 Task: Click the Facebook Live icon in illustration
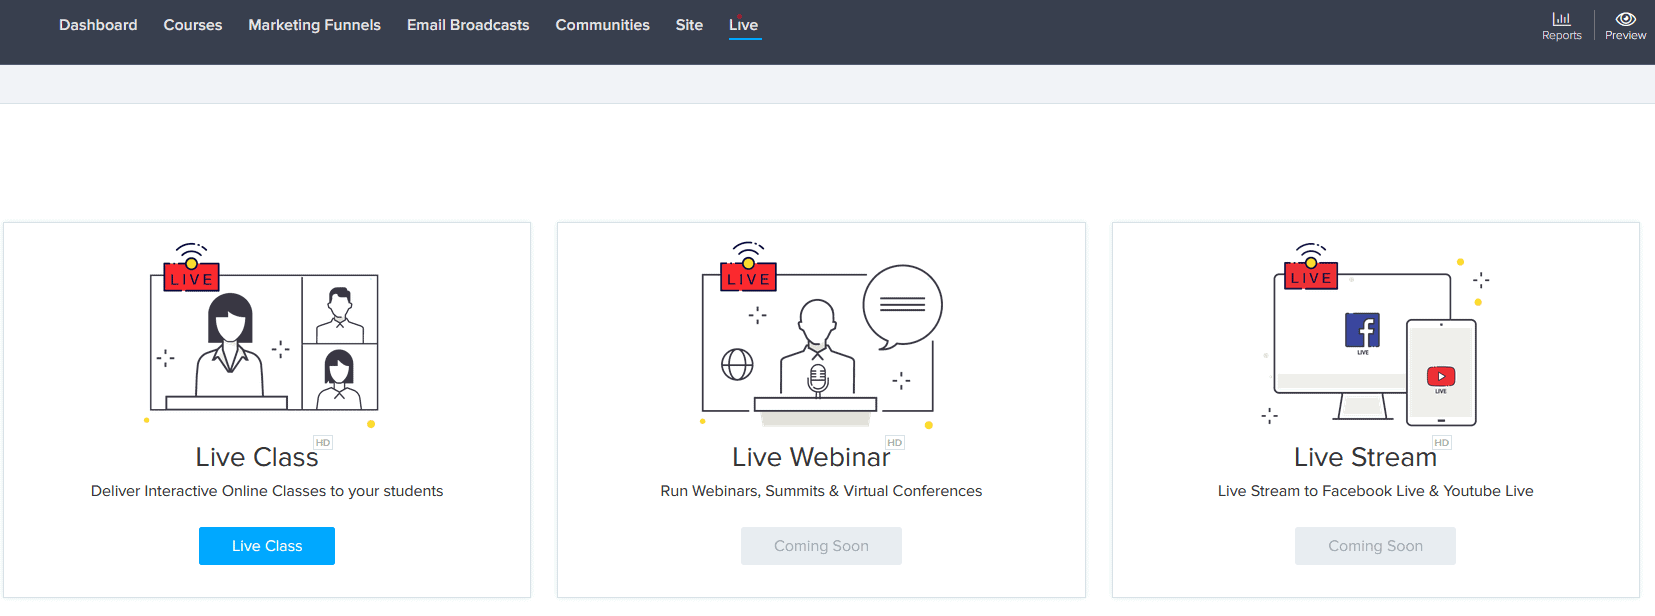1362,331
